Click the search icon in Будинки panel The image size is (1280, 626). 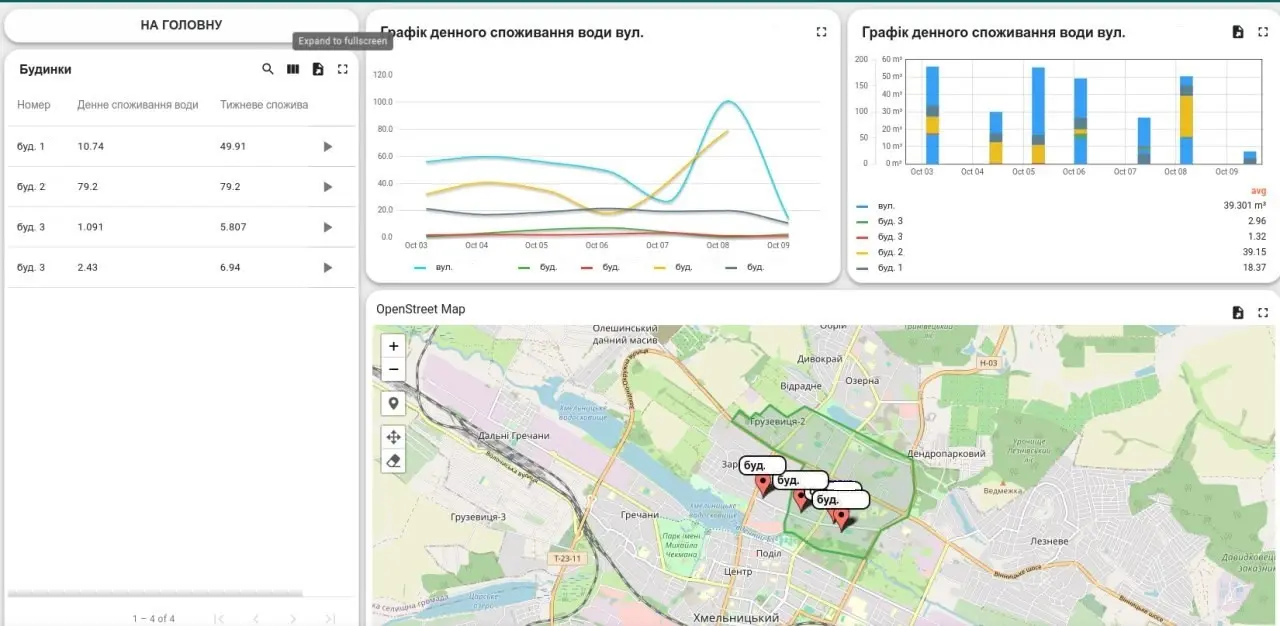click(268, 69)
